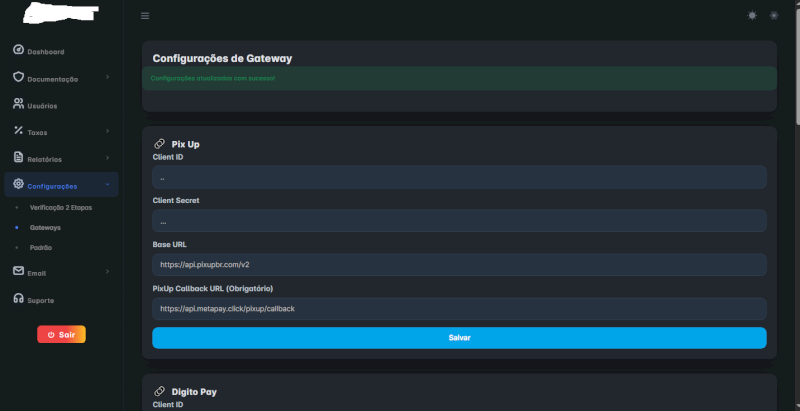800x411 pixels.
Task: Click the Pix Up Client ID field
Action: (x=459, y=177)
